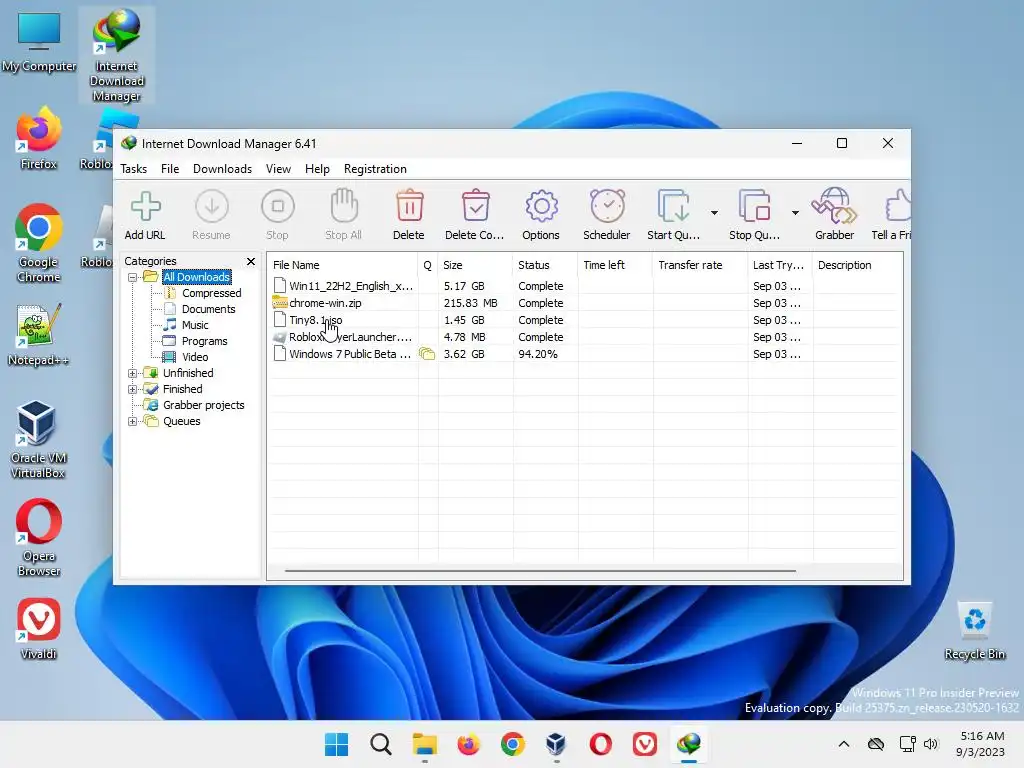
Task: Open the Tasks menu
Action: [x=134, y=169]
